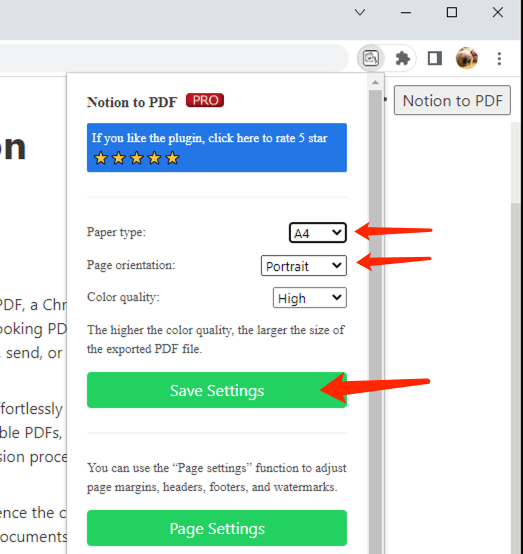The width and height of the screenshot is (523, 554).
Task: Close the browser window
Action: point(498,12)
